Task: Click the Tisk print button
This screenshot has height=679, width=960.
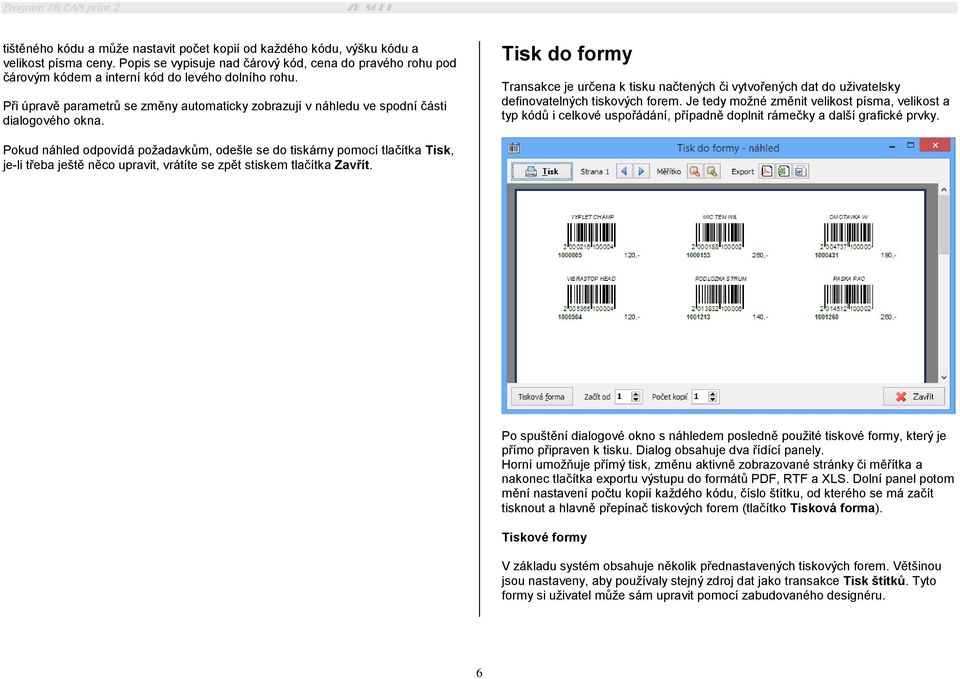Action: (x=542, y=171)
